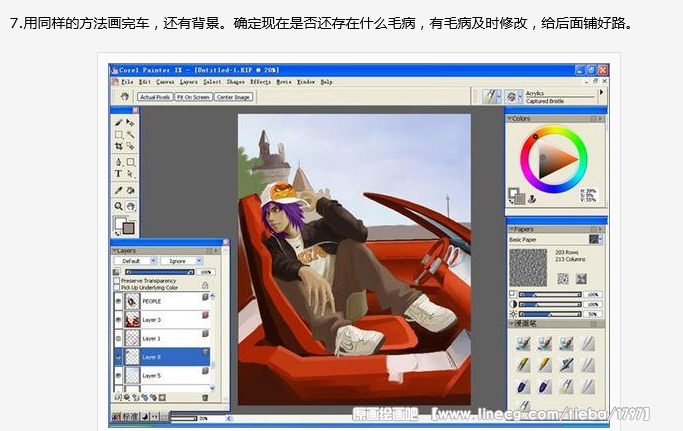Image resolution: width=683 pixels, height=431 pixels.
Task: Select the Brush tool in toolbox
Action: 118,122
